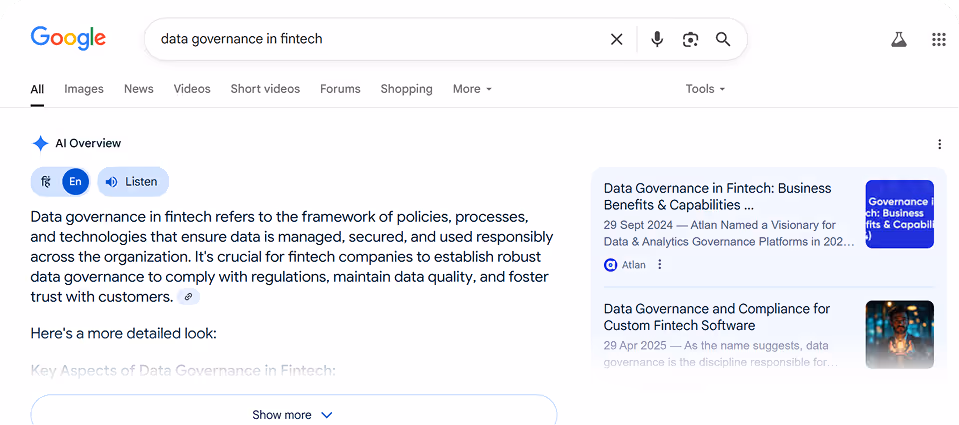Switch AI Overview language to Hindi
The height and width of the screenshot is (425, 959).
tap(46, 182)
